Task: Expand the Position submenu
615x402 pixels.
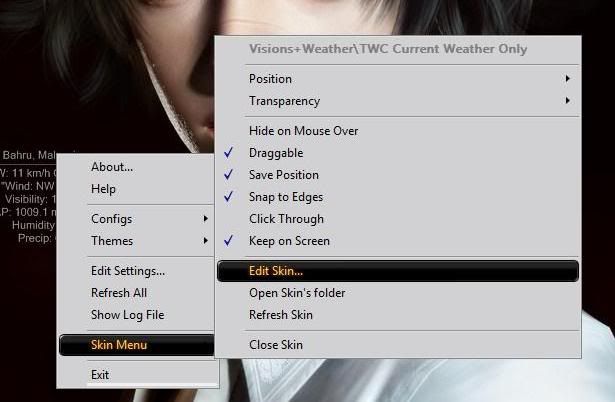Action: coord(270,79)
